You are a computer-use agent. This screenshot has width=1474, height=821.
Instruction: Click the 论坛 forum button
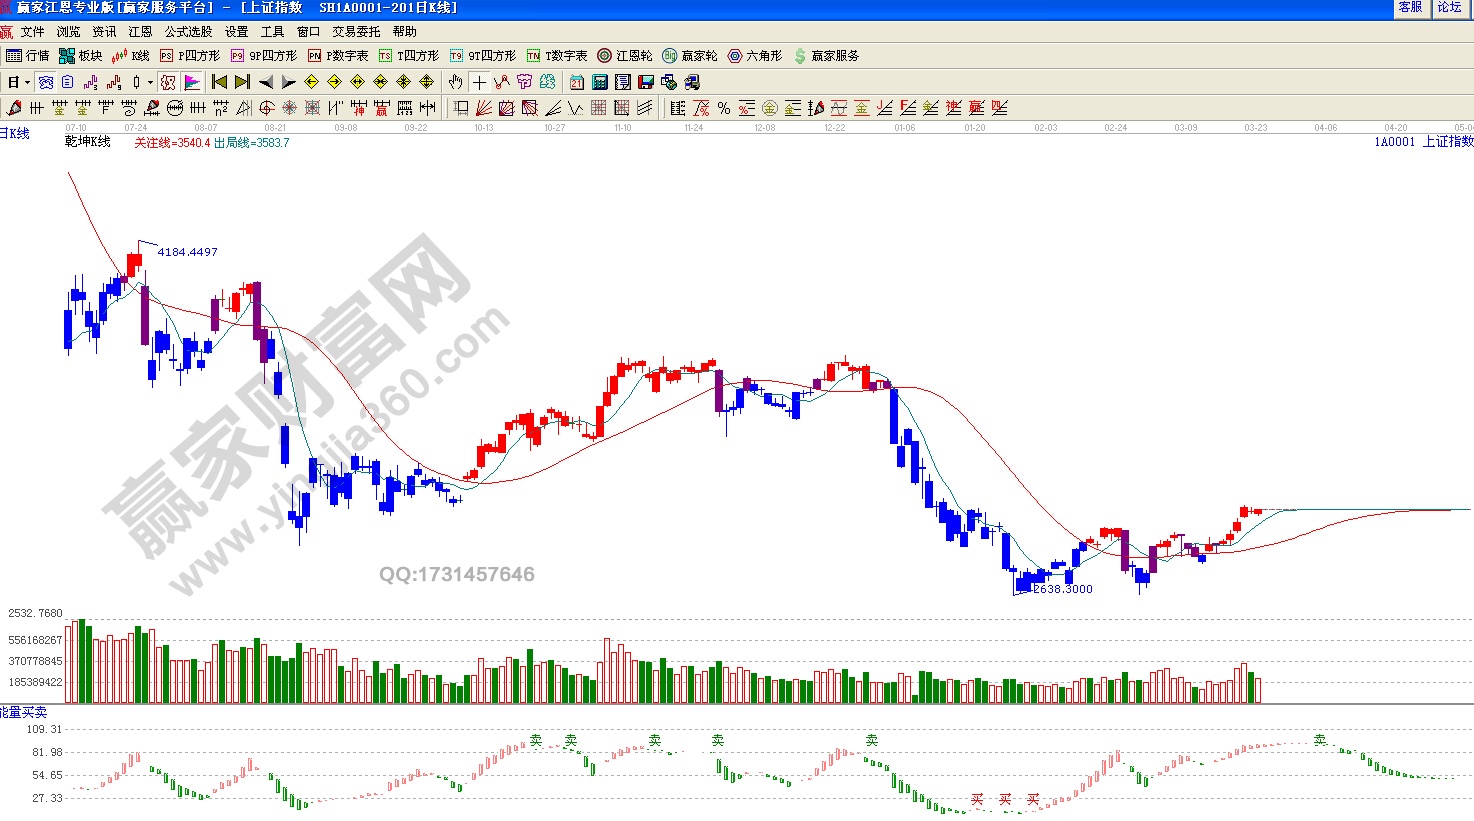tap(1449, 7)
